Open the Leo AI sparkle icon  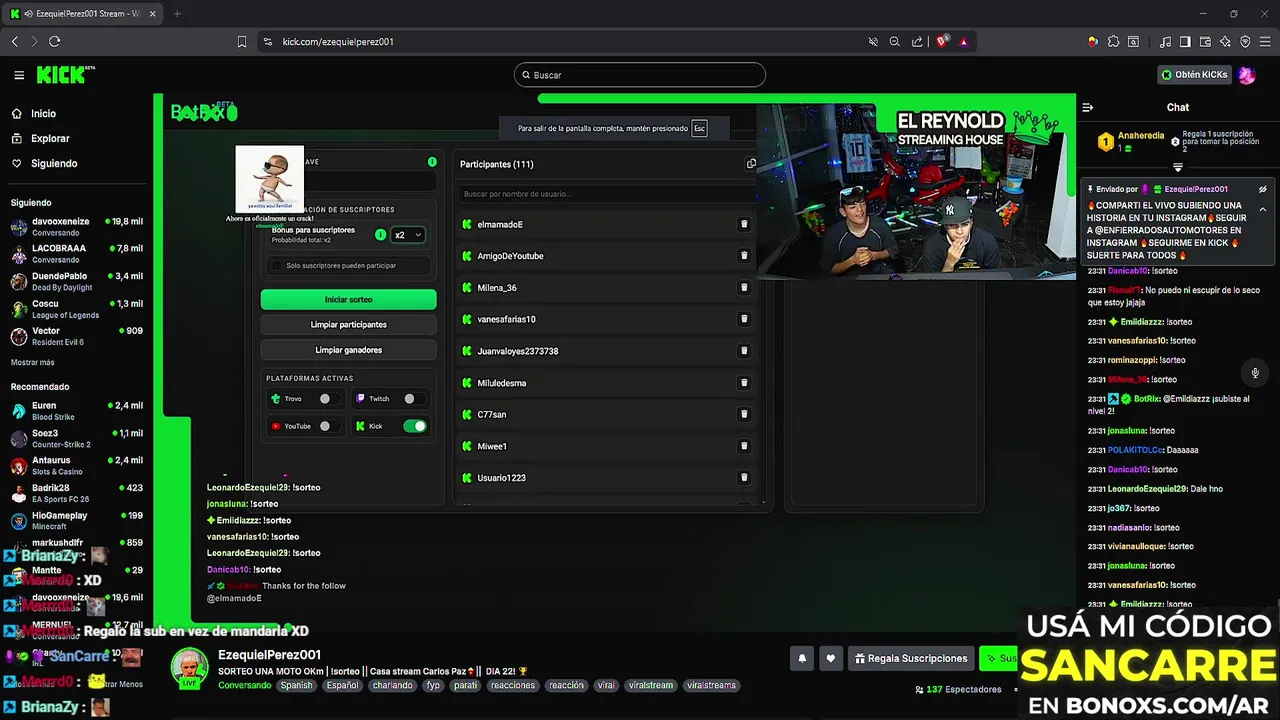[1225, 42]
